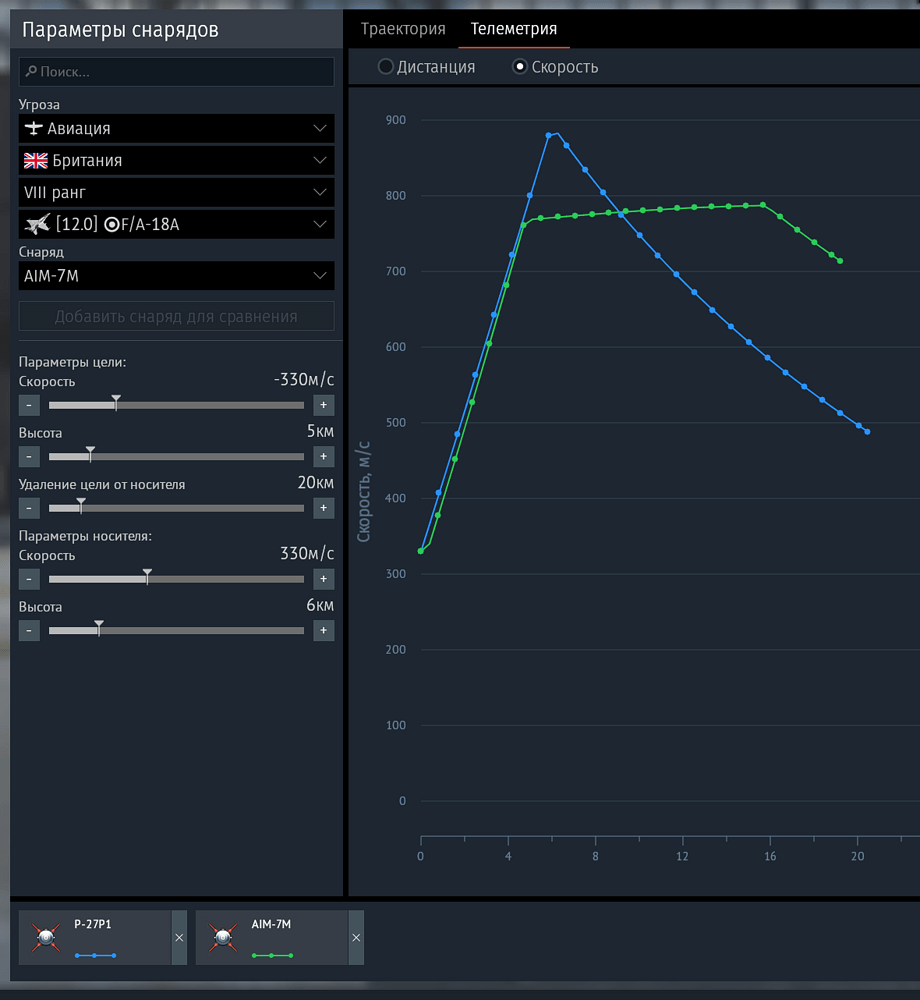Focus the Поиск search field

coord(176,71)
